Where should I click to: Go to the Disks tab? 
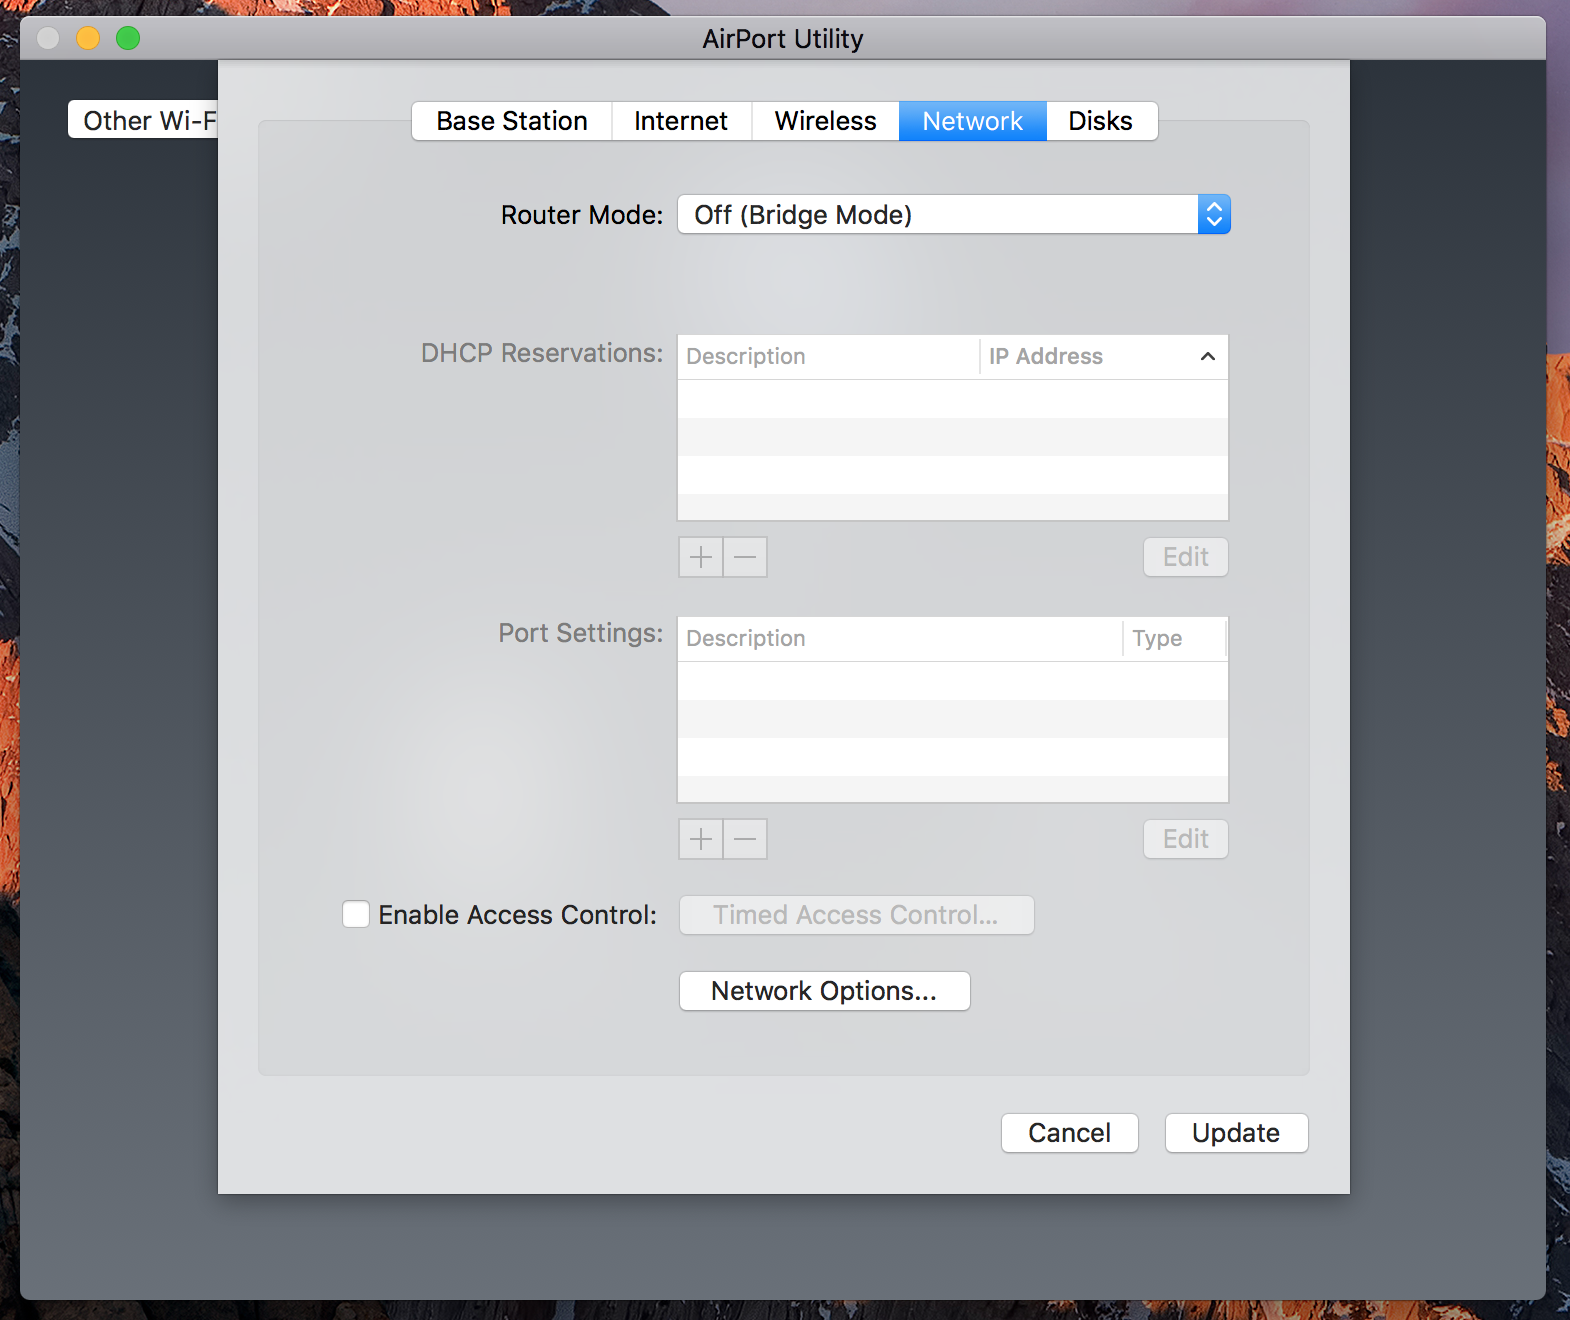(x=1101, y=121)
